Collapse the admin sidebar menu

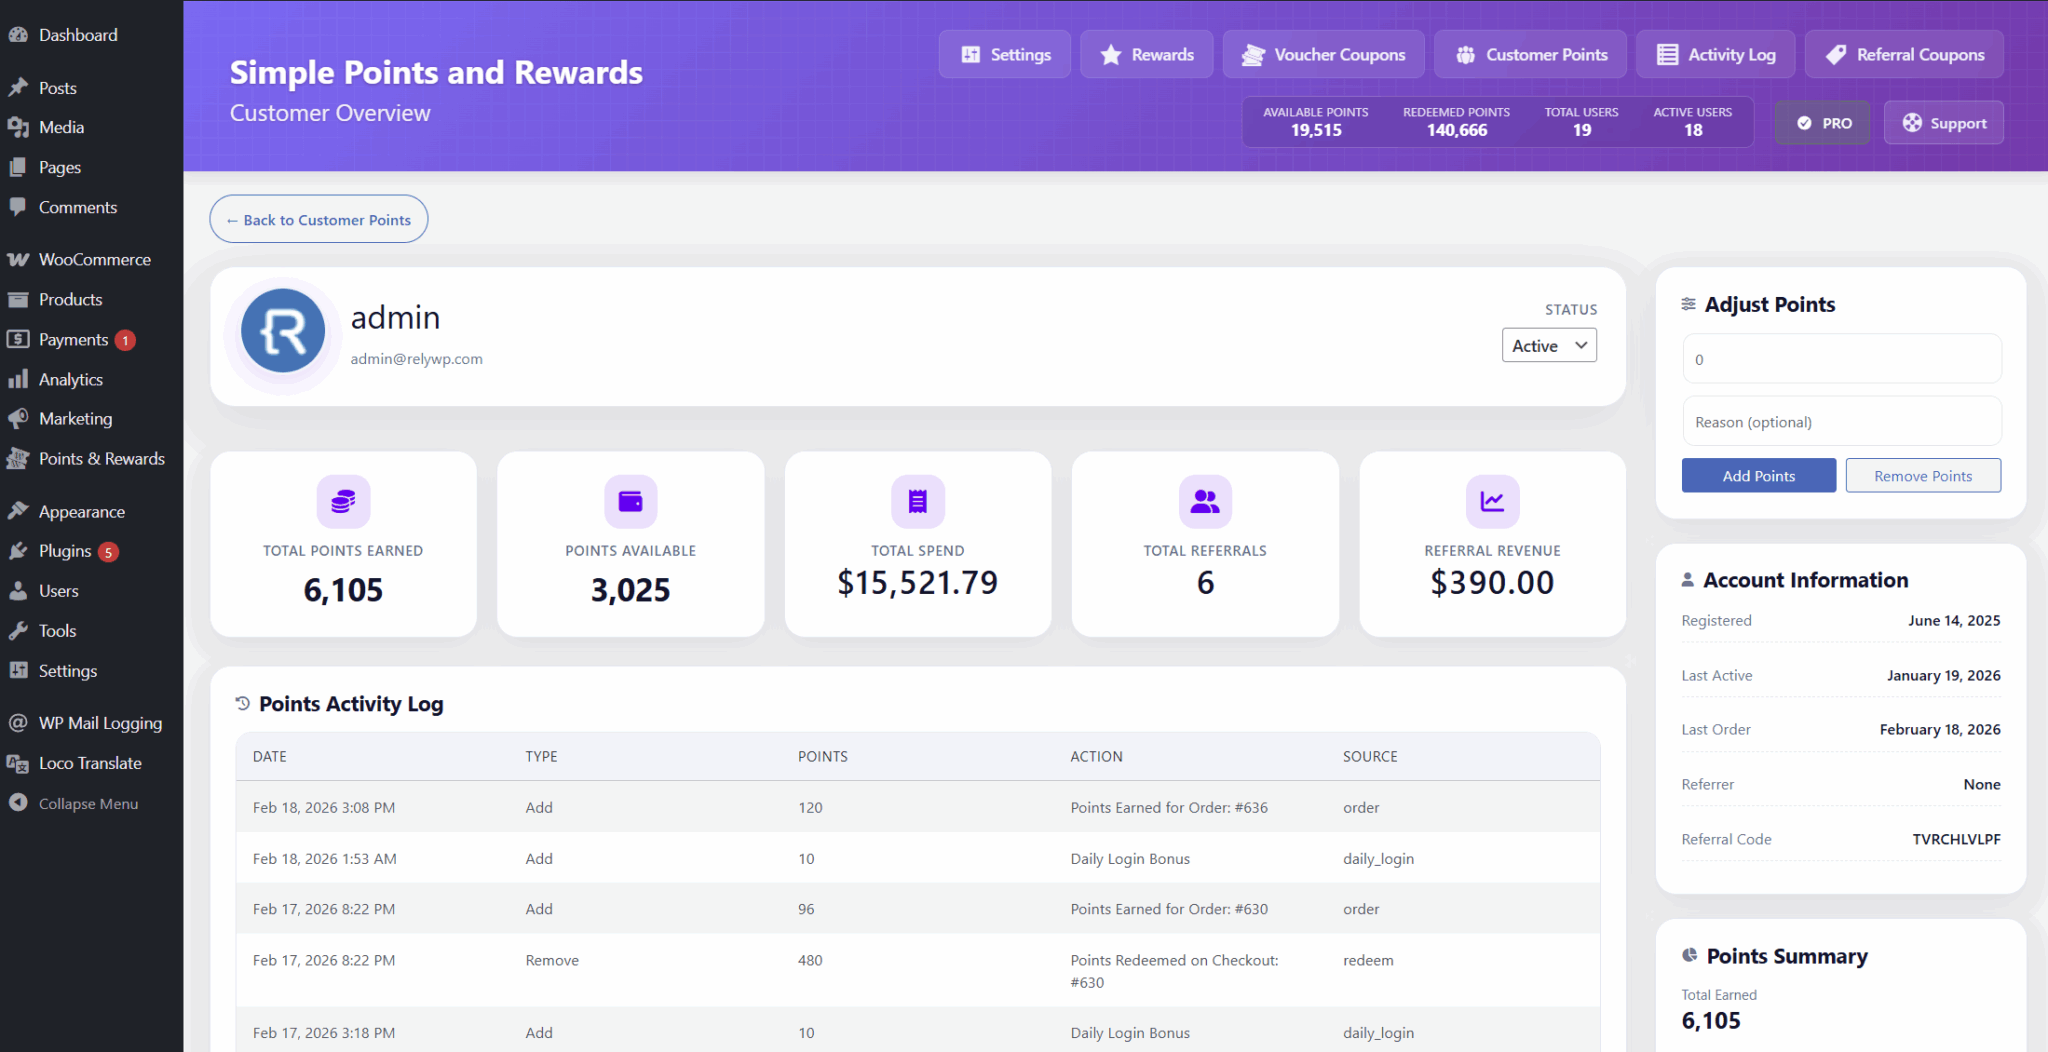[x=87, y=803]
